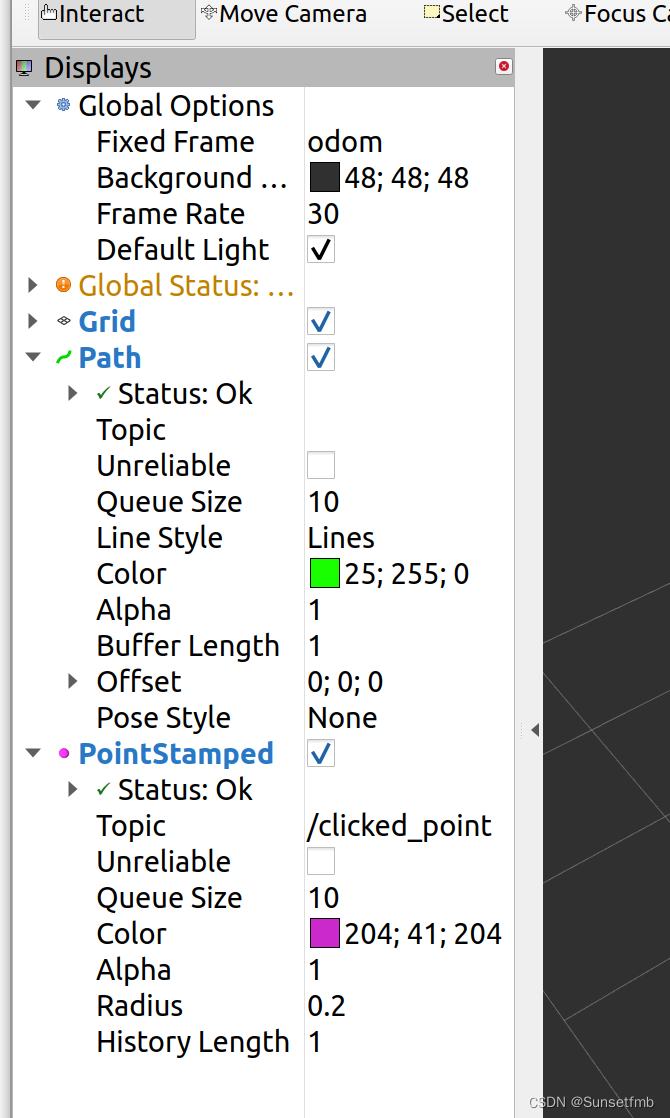Click the 48; 48; 48 background value
Screen dimensions: 670x1118
(x=407, y=178)
